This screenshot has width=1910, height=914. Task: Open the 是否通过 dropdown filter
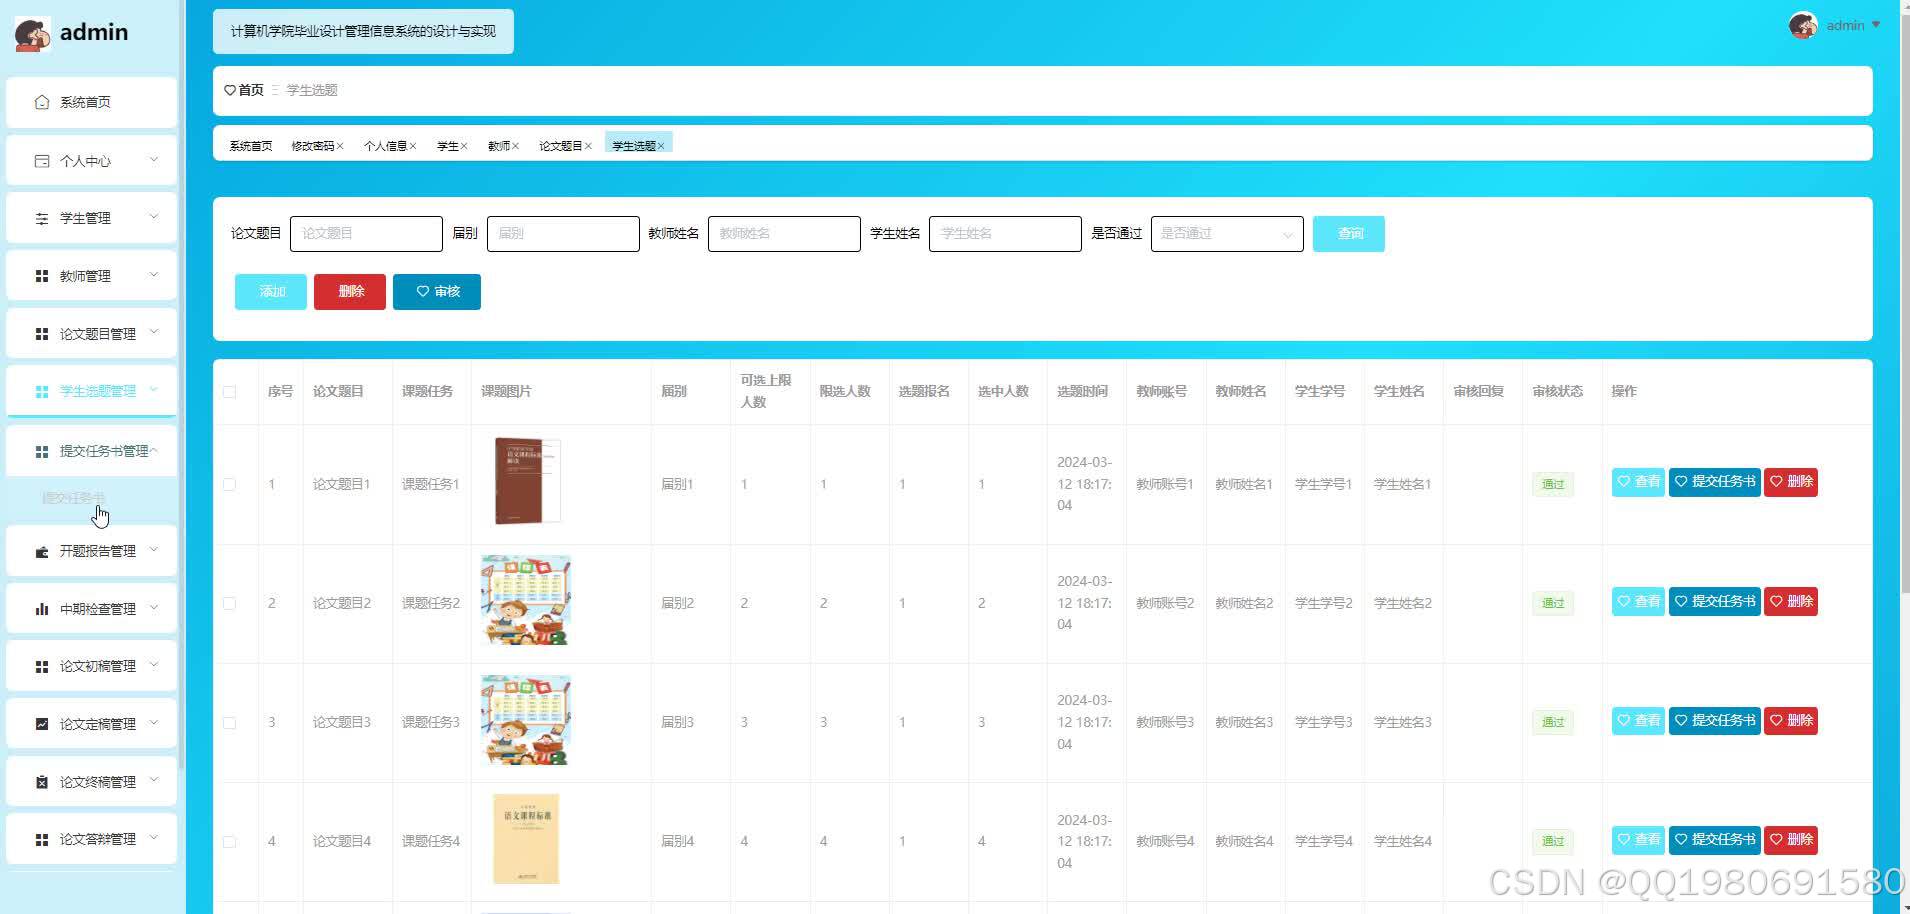pos(1227,234)
